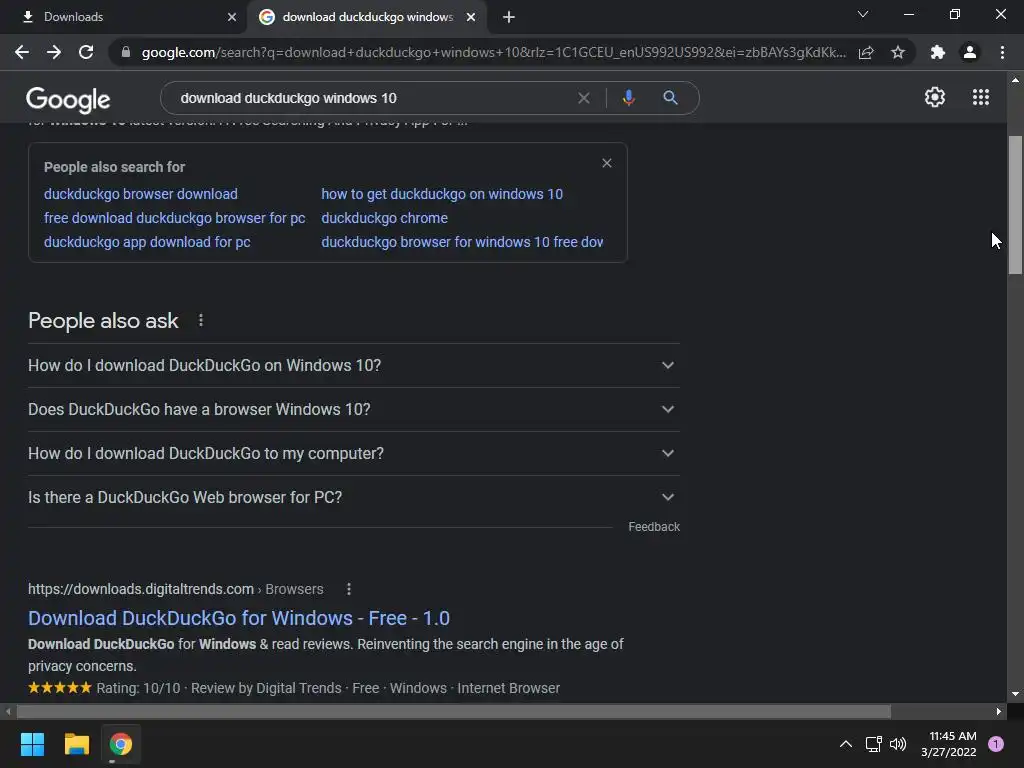Go forward with the forward arrow
Viewport: 1024px width, 768px height.
pyautogui.click(x=54, y=52)
